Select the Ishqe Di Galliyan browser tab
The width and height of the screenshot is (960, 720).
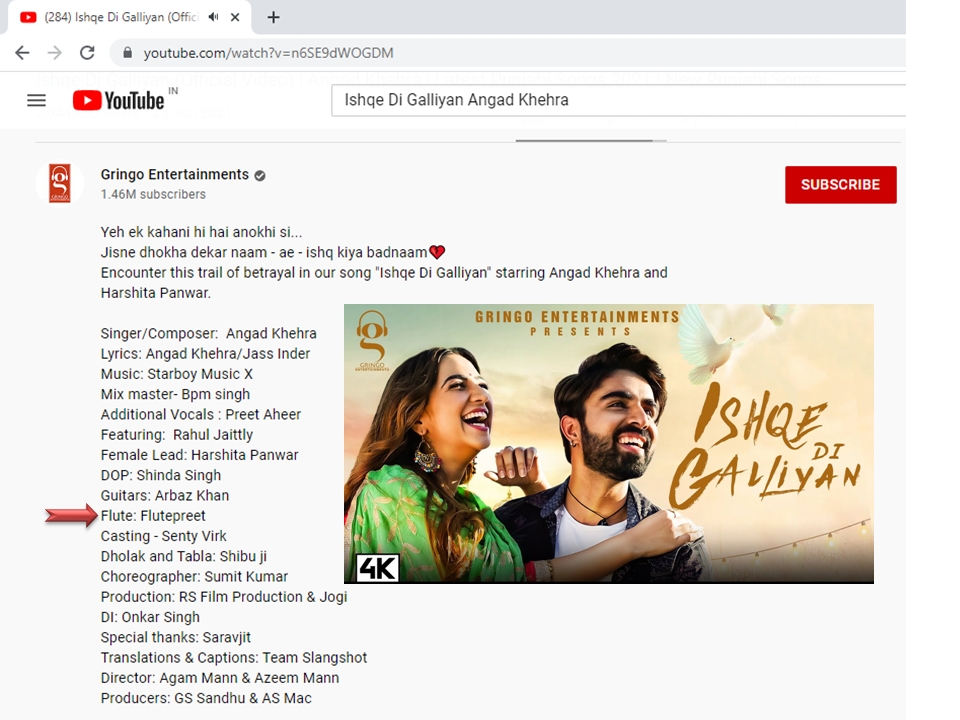click(x=110, y=17)
